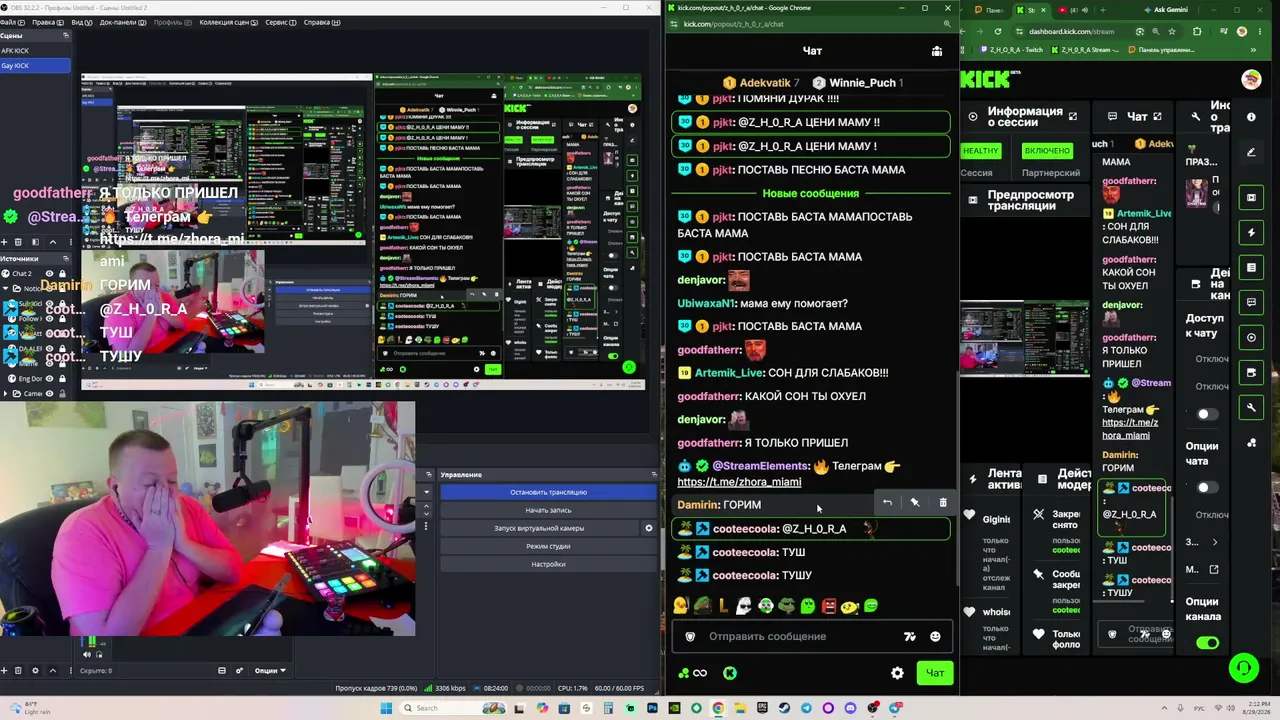1280x720 pixels.
Task: Click the stream preview thumbnail in the dashboard
Action: tap(1024, 338)
